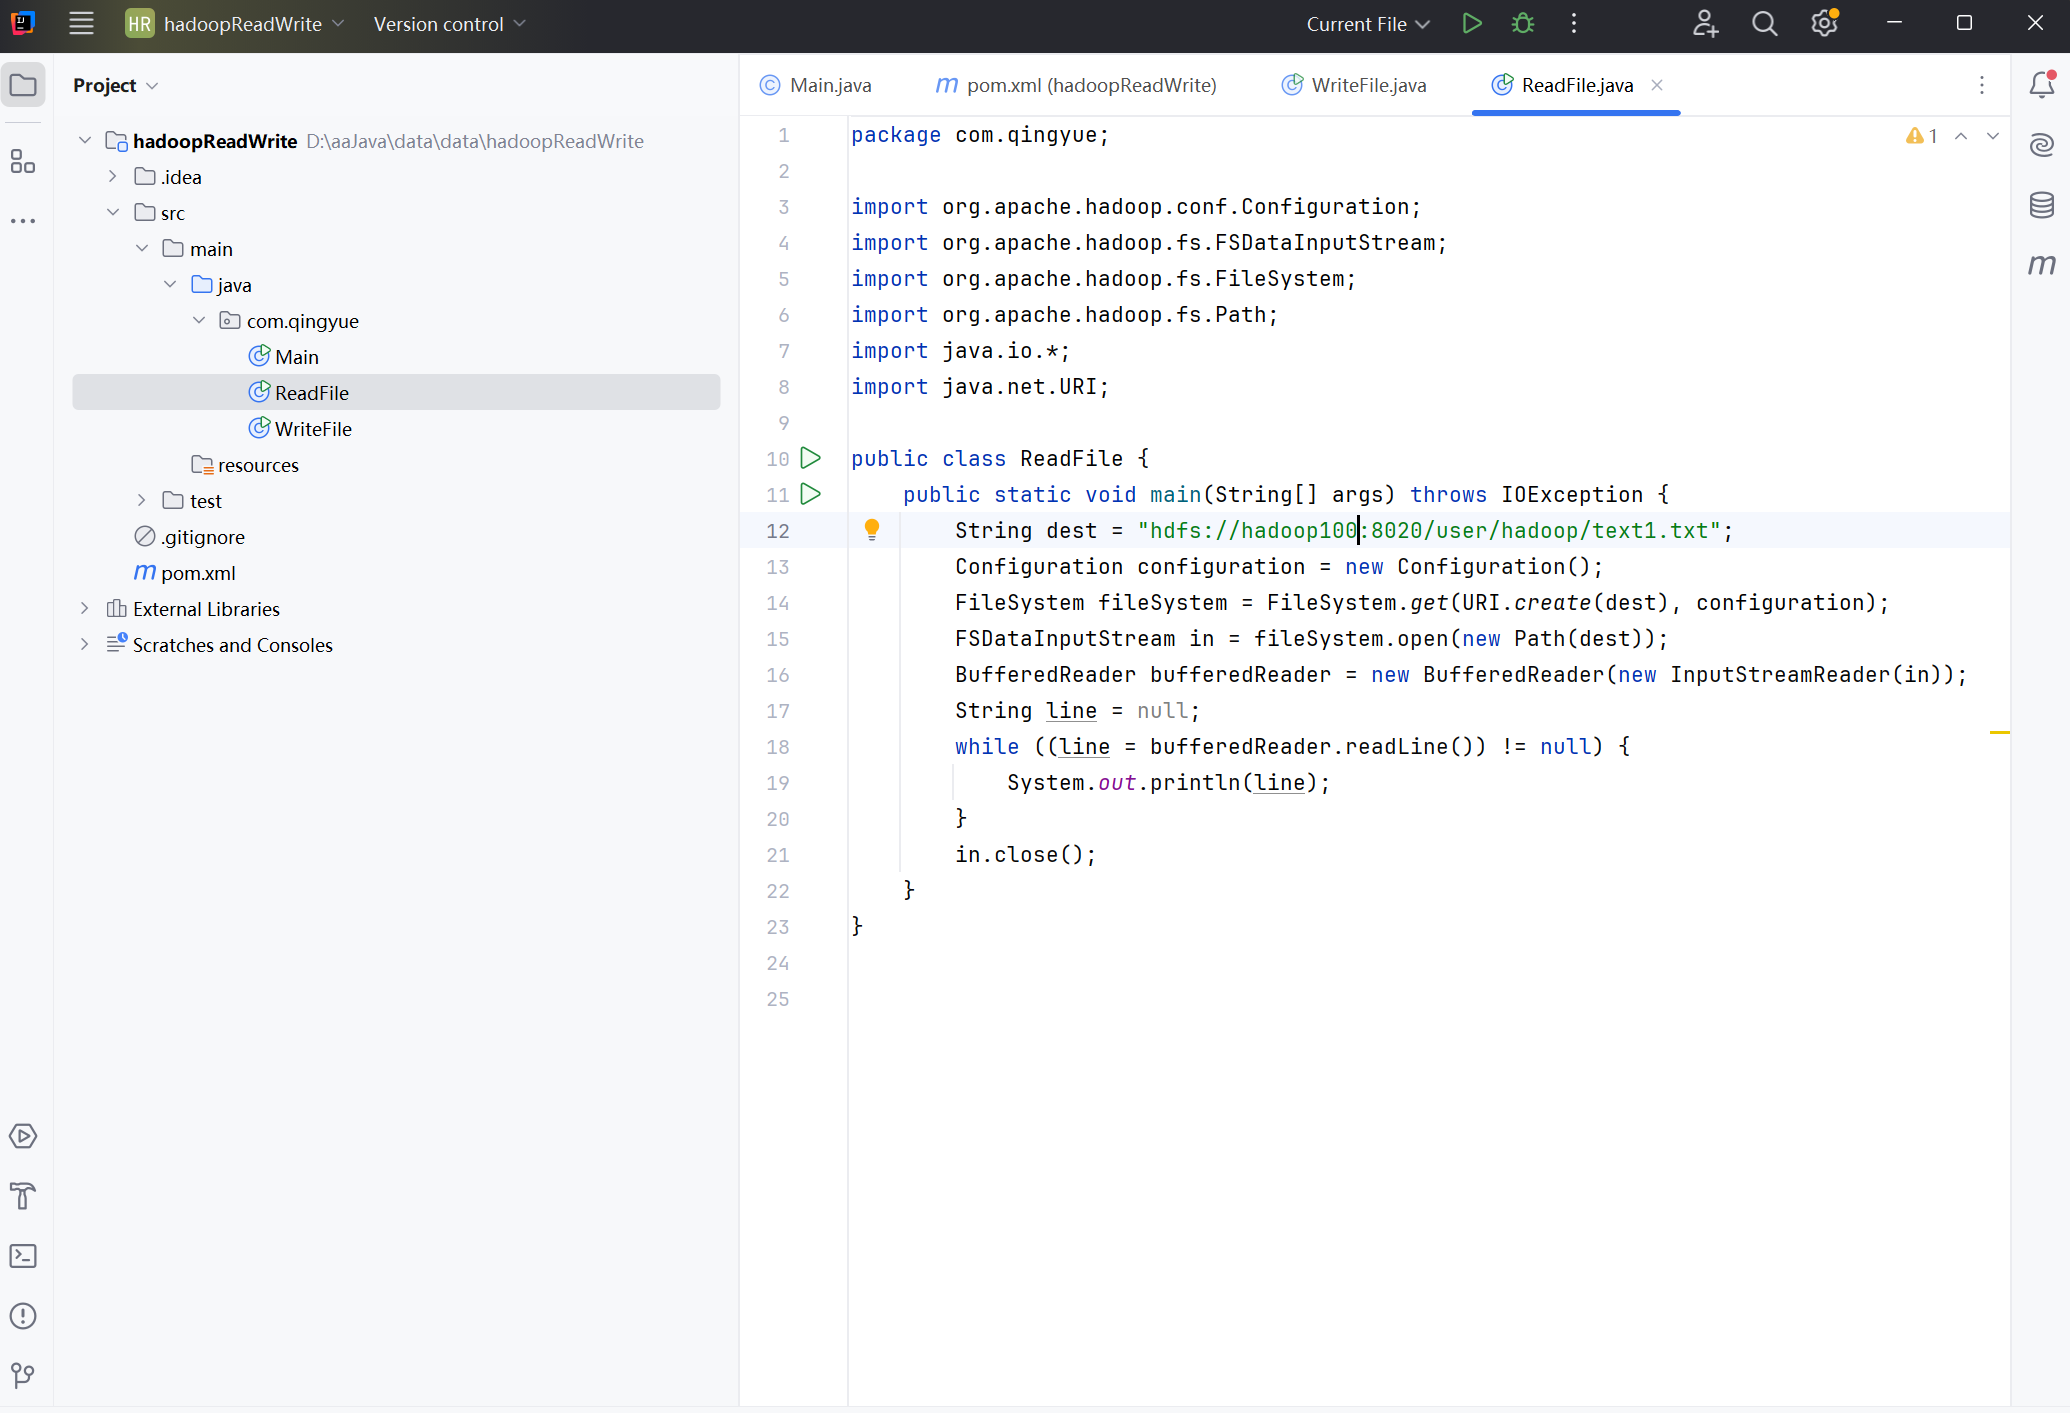Click the run gutter icon beside class ReadFile
The width and height of the screenshot is (2070, 1413).
coord(811,458)
